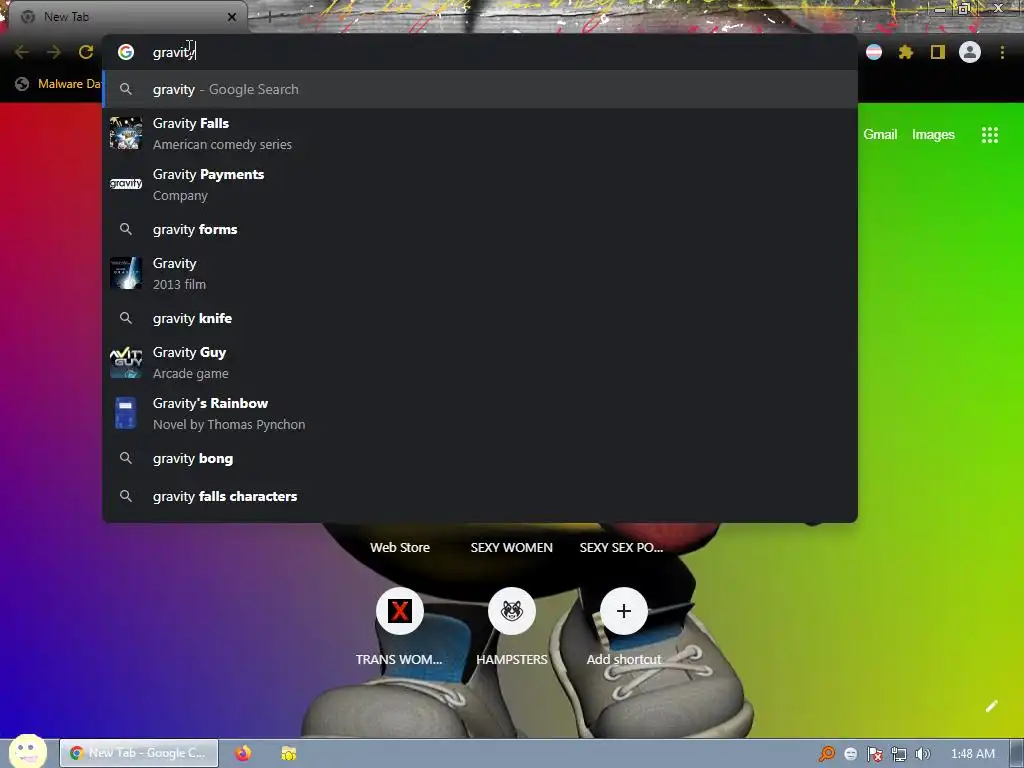Image resolution: width=1024 pixels, height=768 pixels.
Task: Click the Gravity's Rainbow book icon
Action: tap(126, 413)
